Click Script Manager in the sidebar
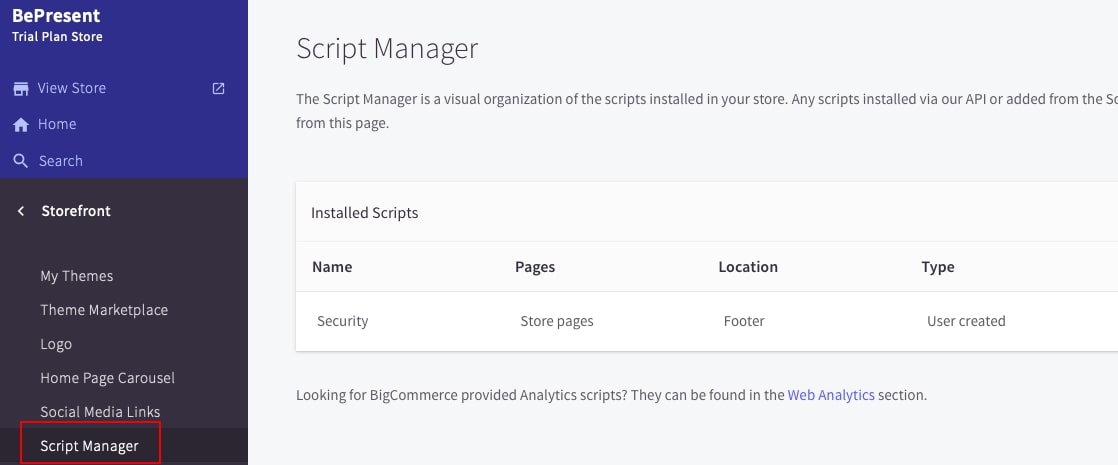 89,446
